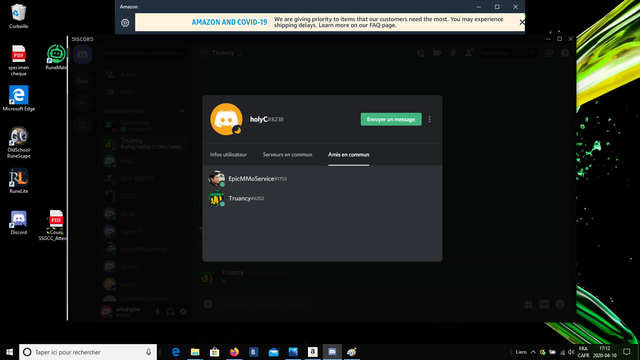Open the emoji picker icon
640x360 pixels.
pyautogui.click(x=560, y=304)
